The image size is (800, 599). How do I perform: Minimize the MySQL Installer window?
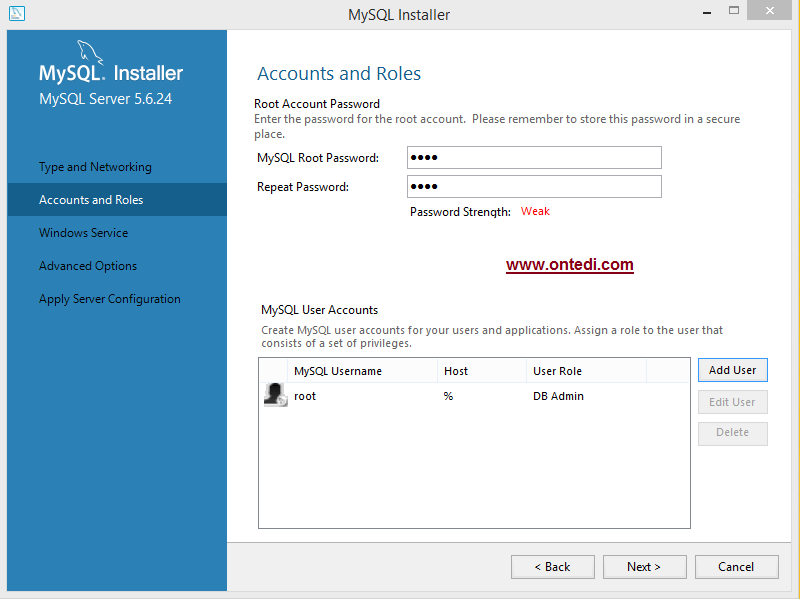(707, 11)
